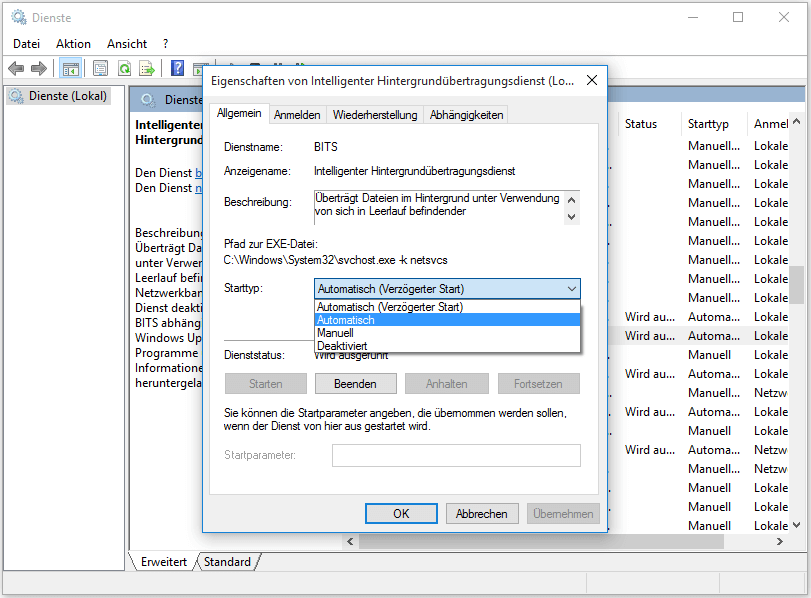Open the Datei menu
Viewport: 811px width, 598px height.
pos(26,44)
